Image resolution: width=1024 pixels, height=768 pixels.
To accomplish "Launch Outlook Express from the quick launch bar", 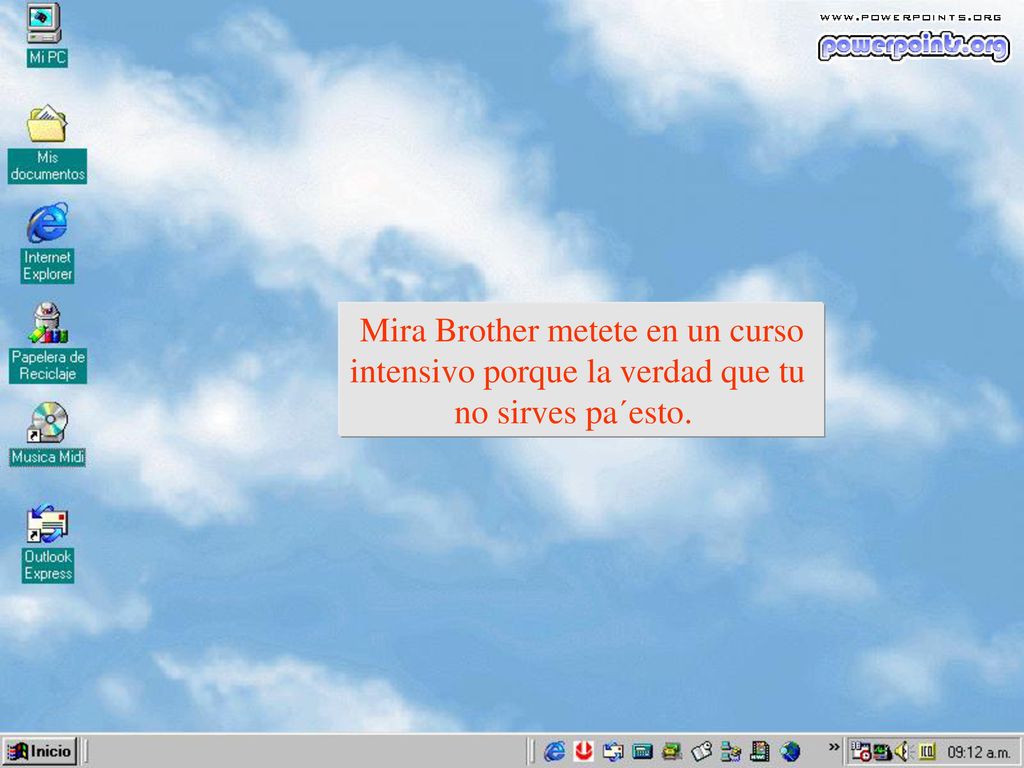I will coord(613,752).
